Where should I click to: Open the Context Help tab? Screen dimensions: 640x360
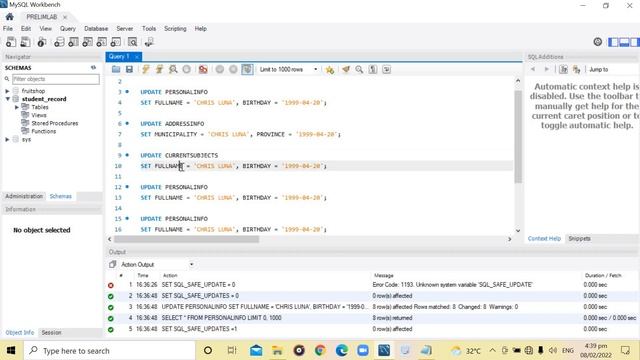pos(544,238)
